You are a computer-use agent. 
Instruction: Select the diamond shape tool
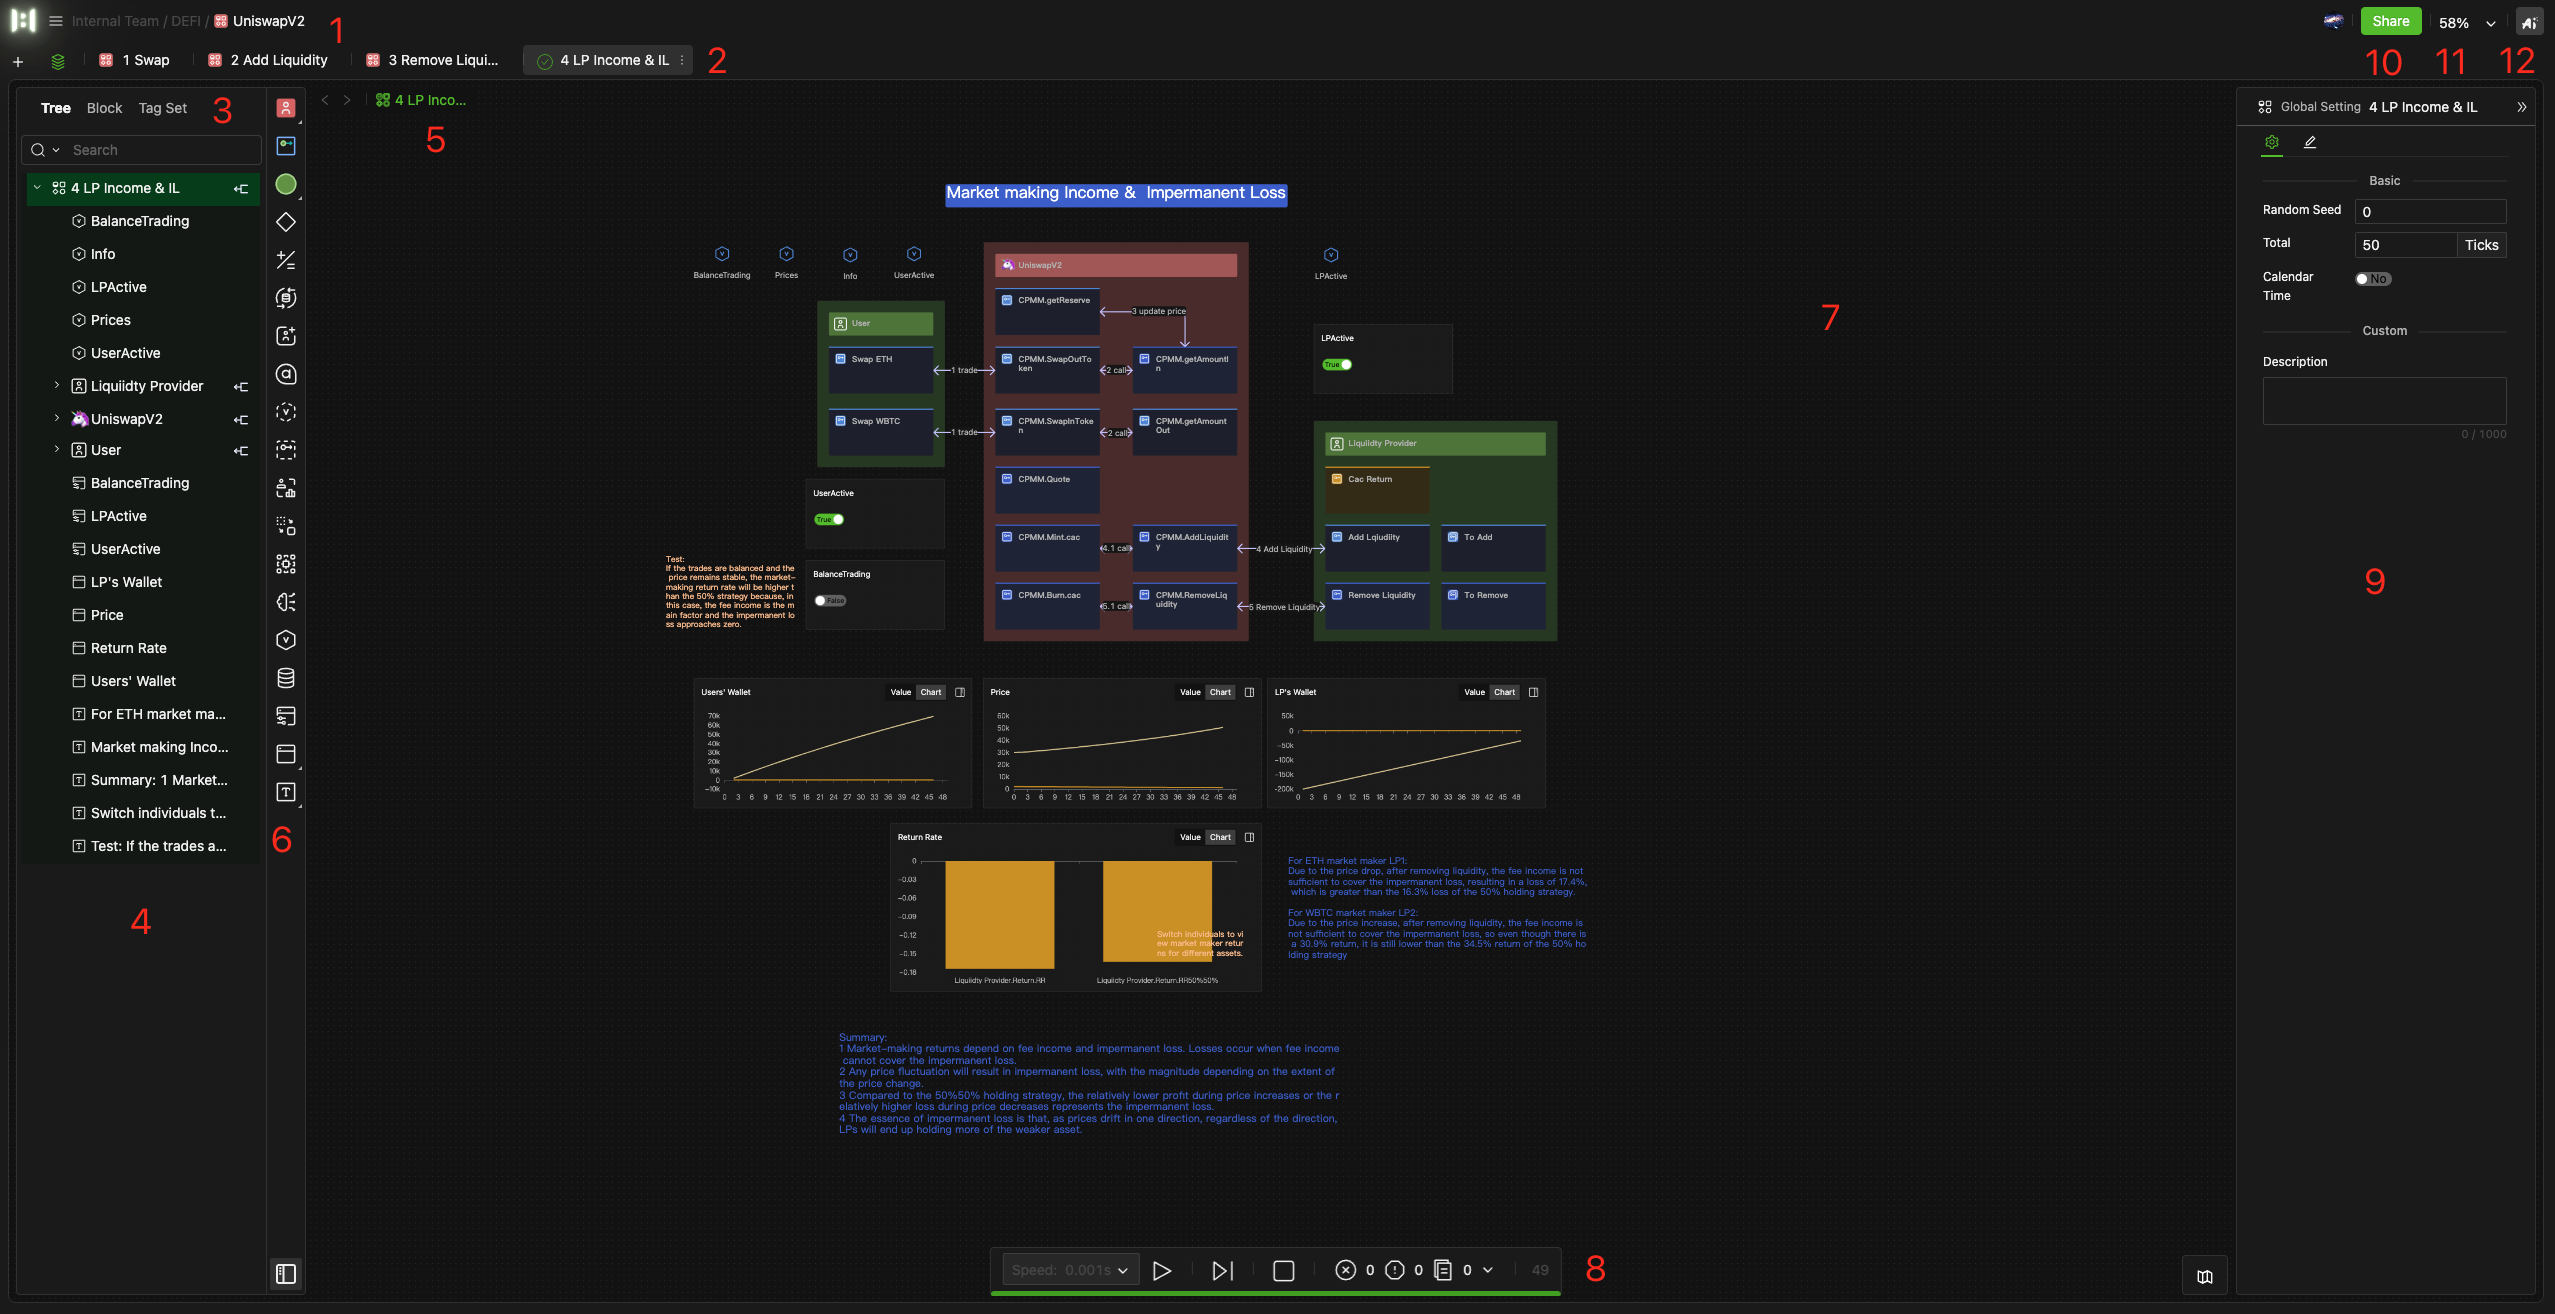286,222
